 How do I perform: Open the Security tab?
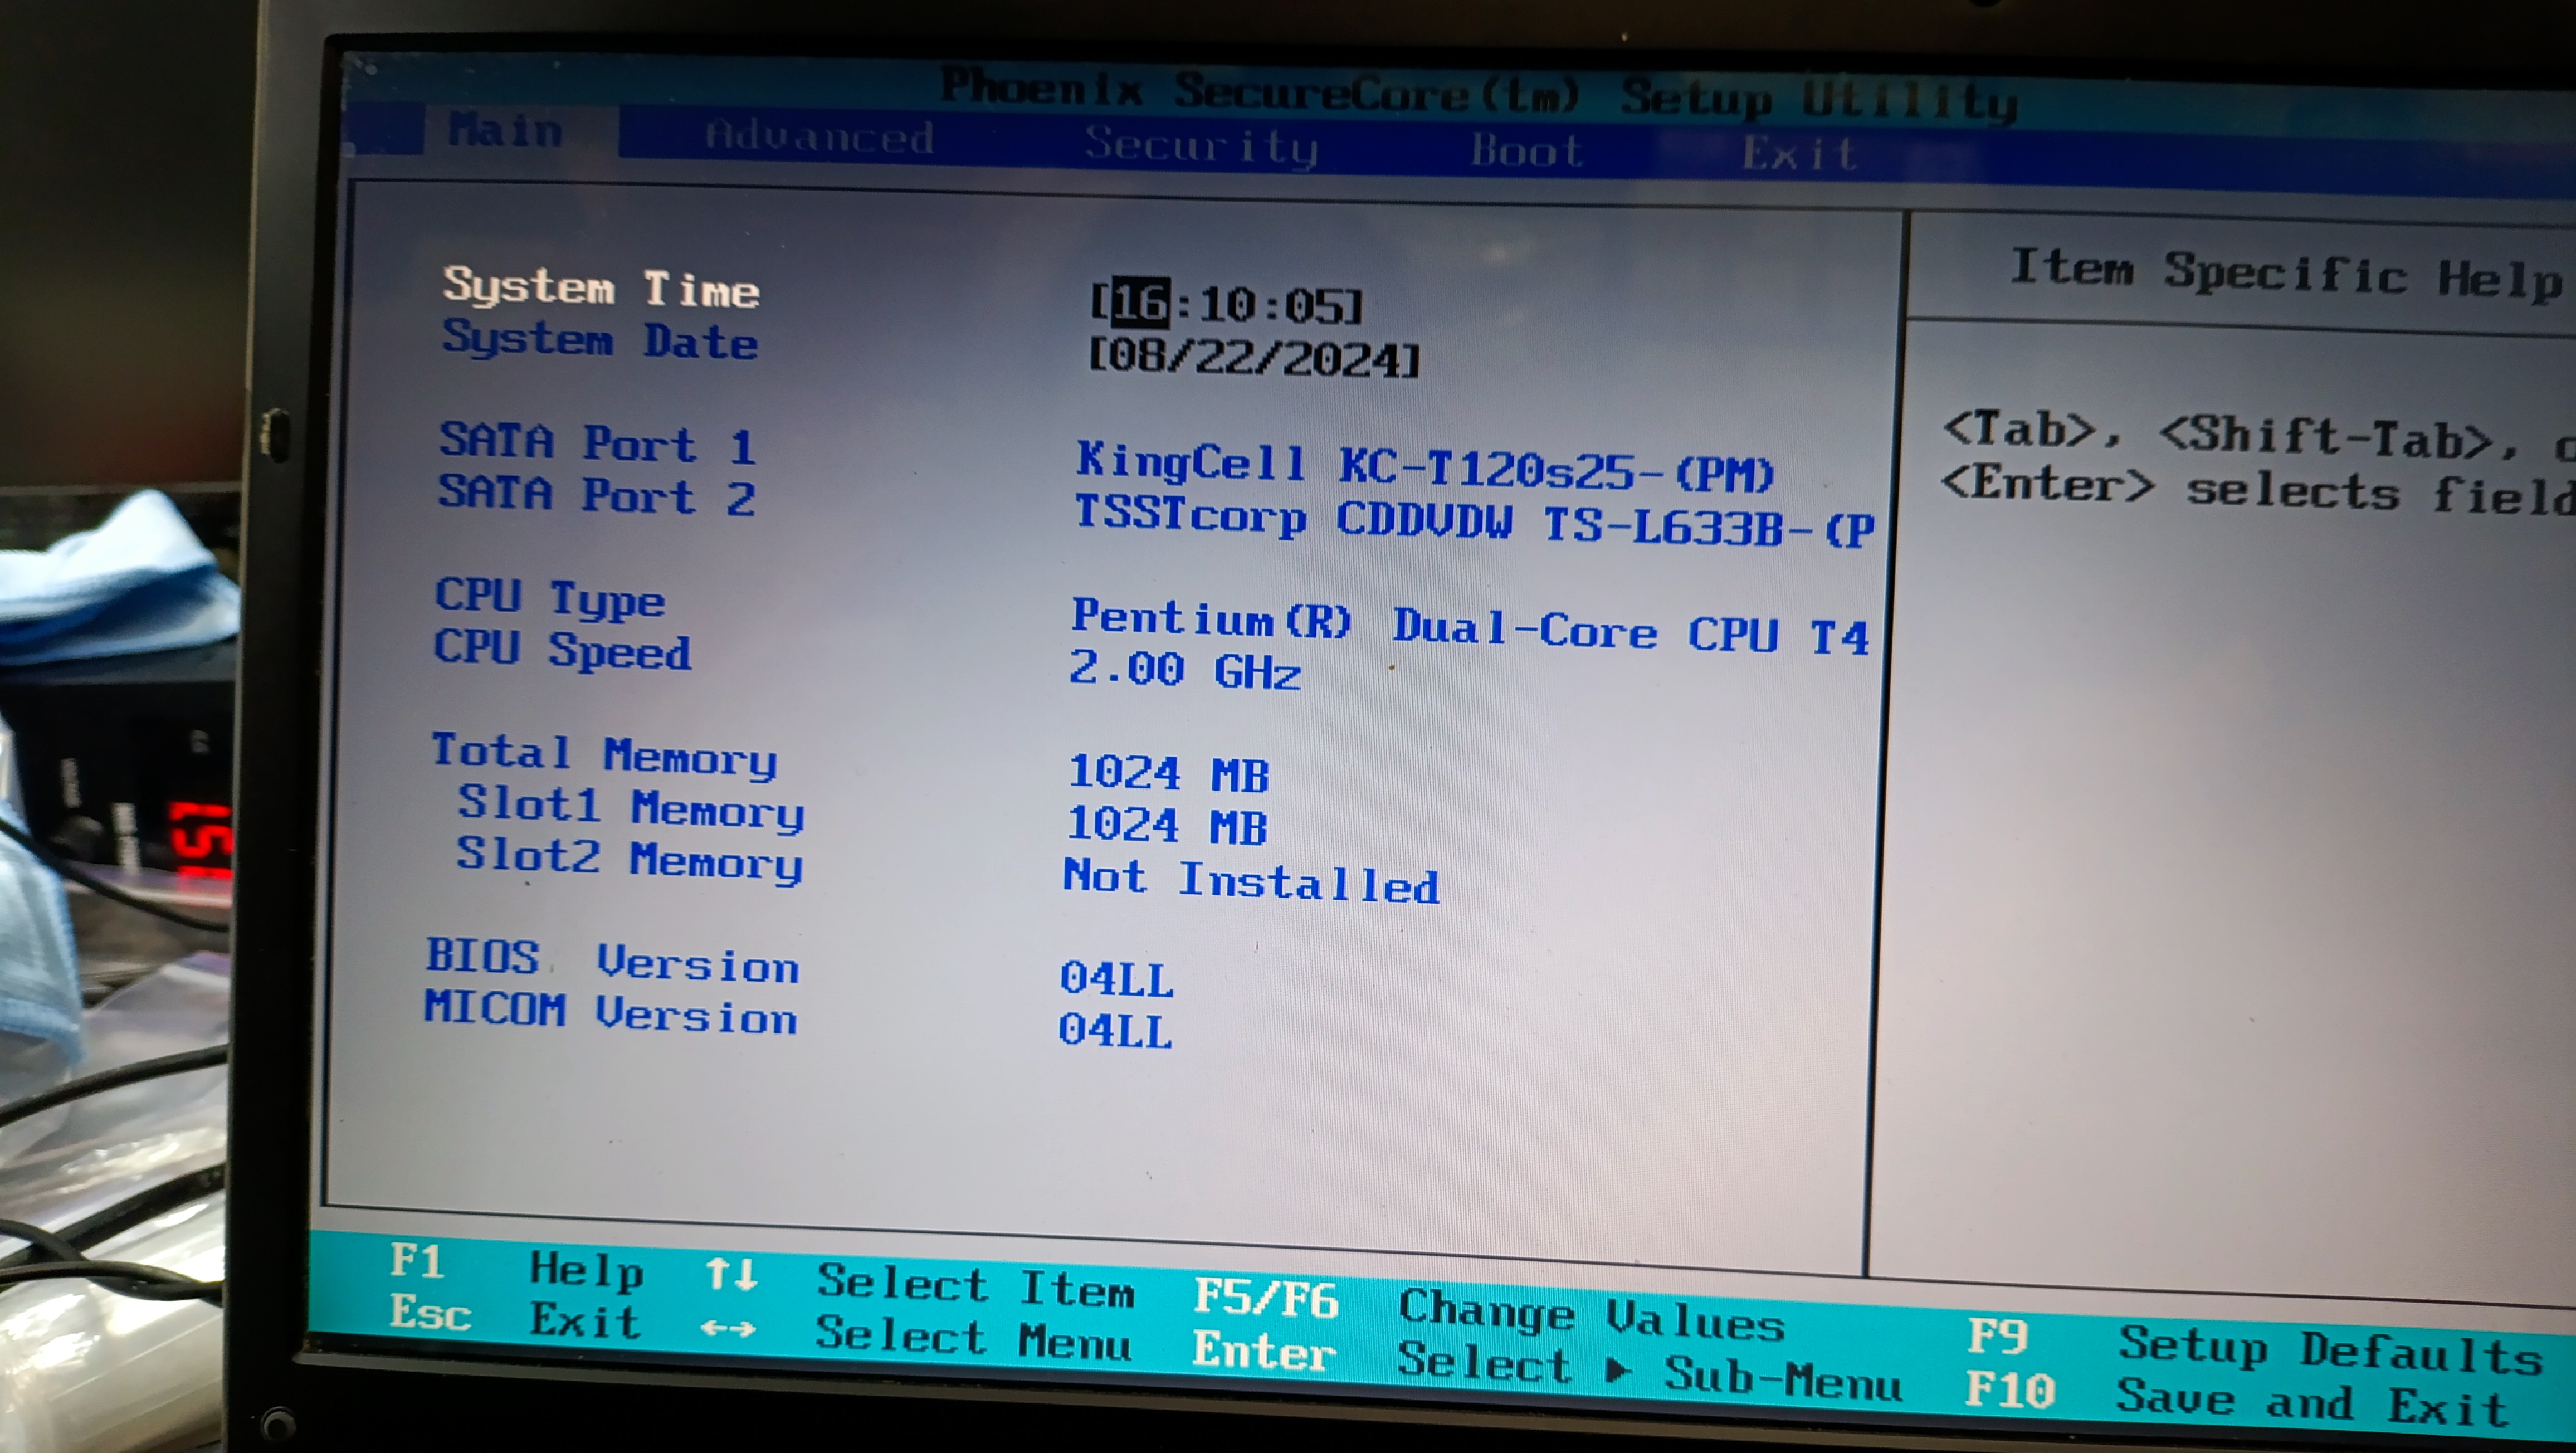tap(1201, 147)
